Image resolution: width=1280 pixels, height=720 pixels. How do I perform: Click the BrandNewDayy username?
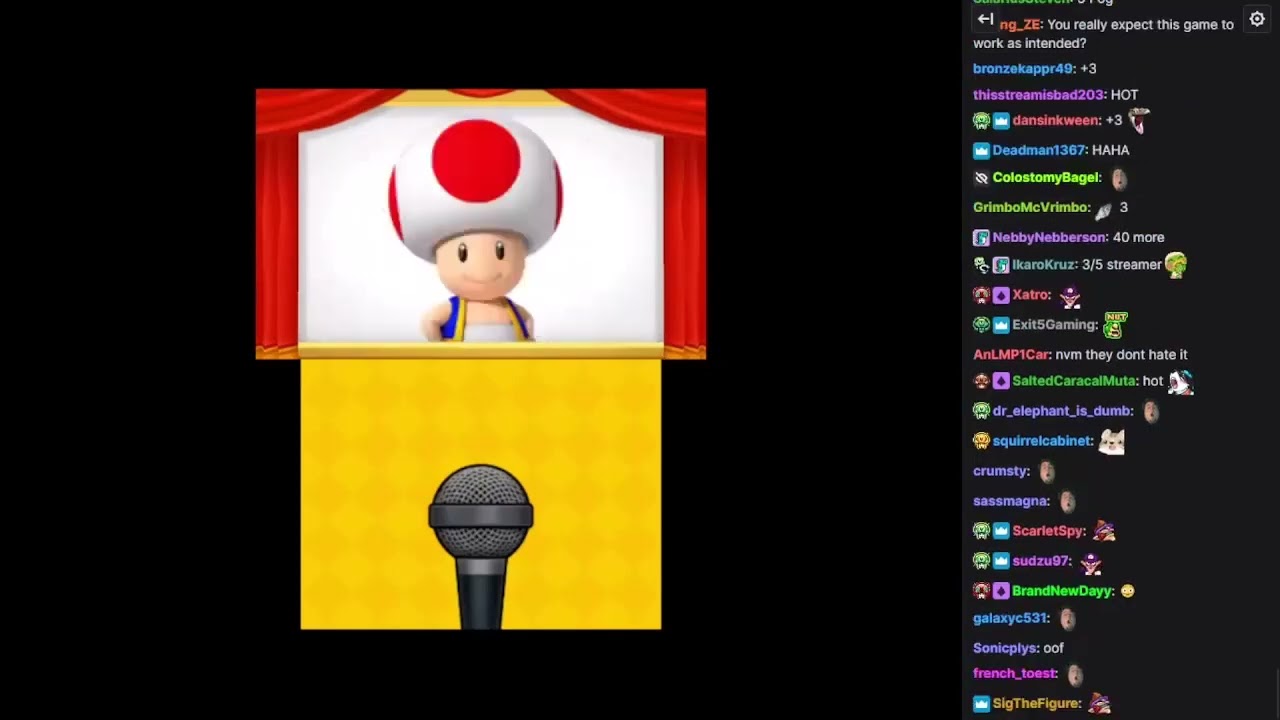1062,591
